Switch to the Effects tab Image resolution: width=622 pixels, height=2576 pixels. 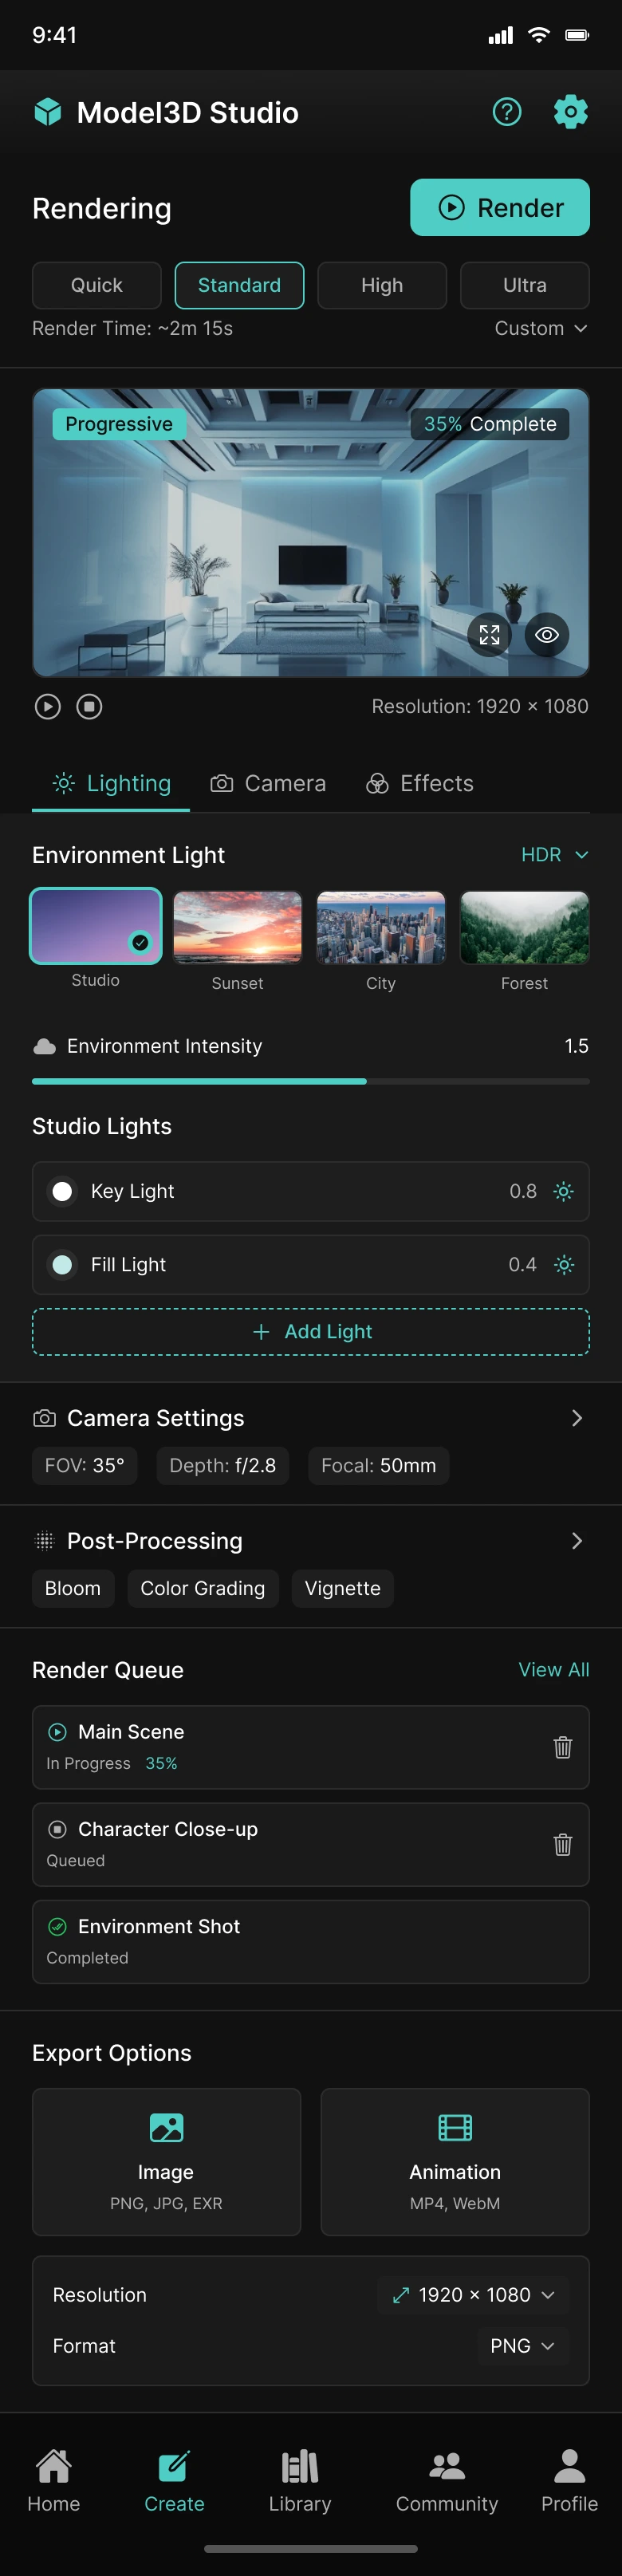pos(420,783)
